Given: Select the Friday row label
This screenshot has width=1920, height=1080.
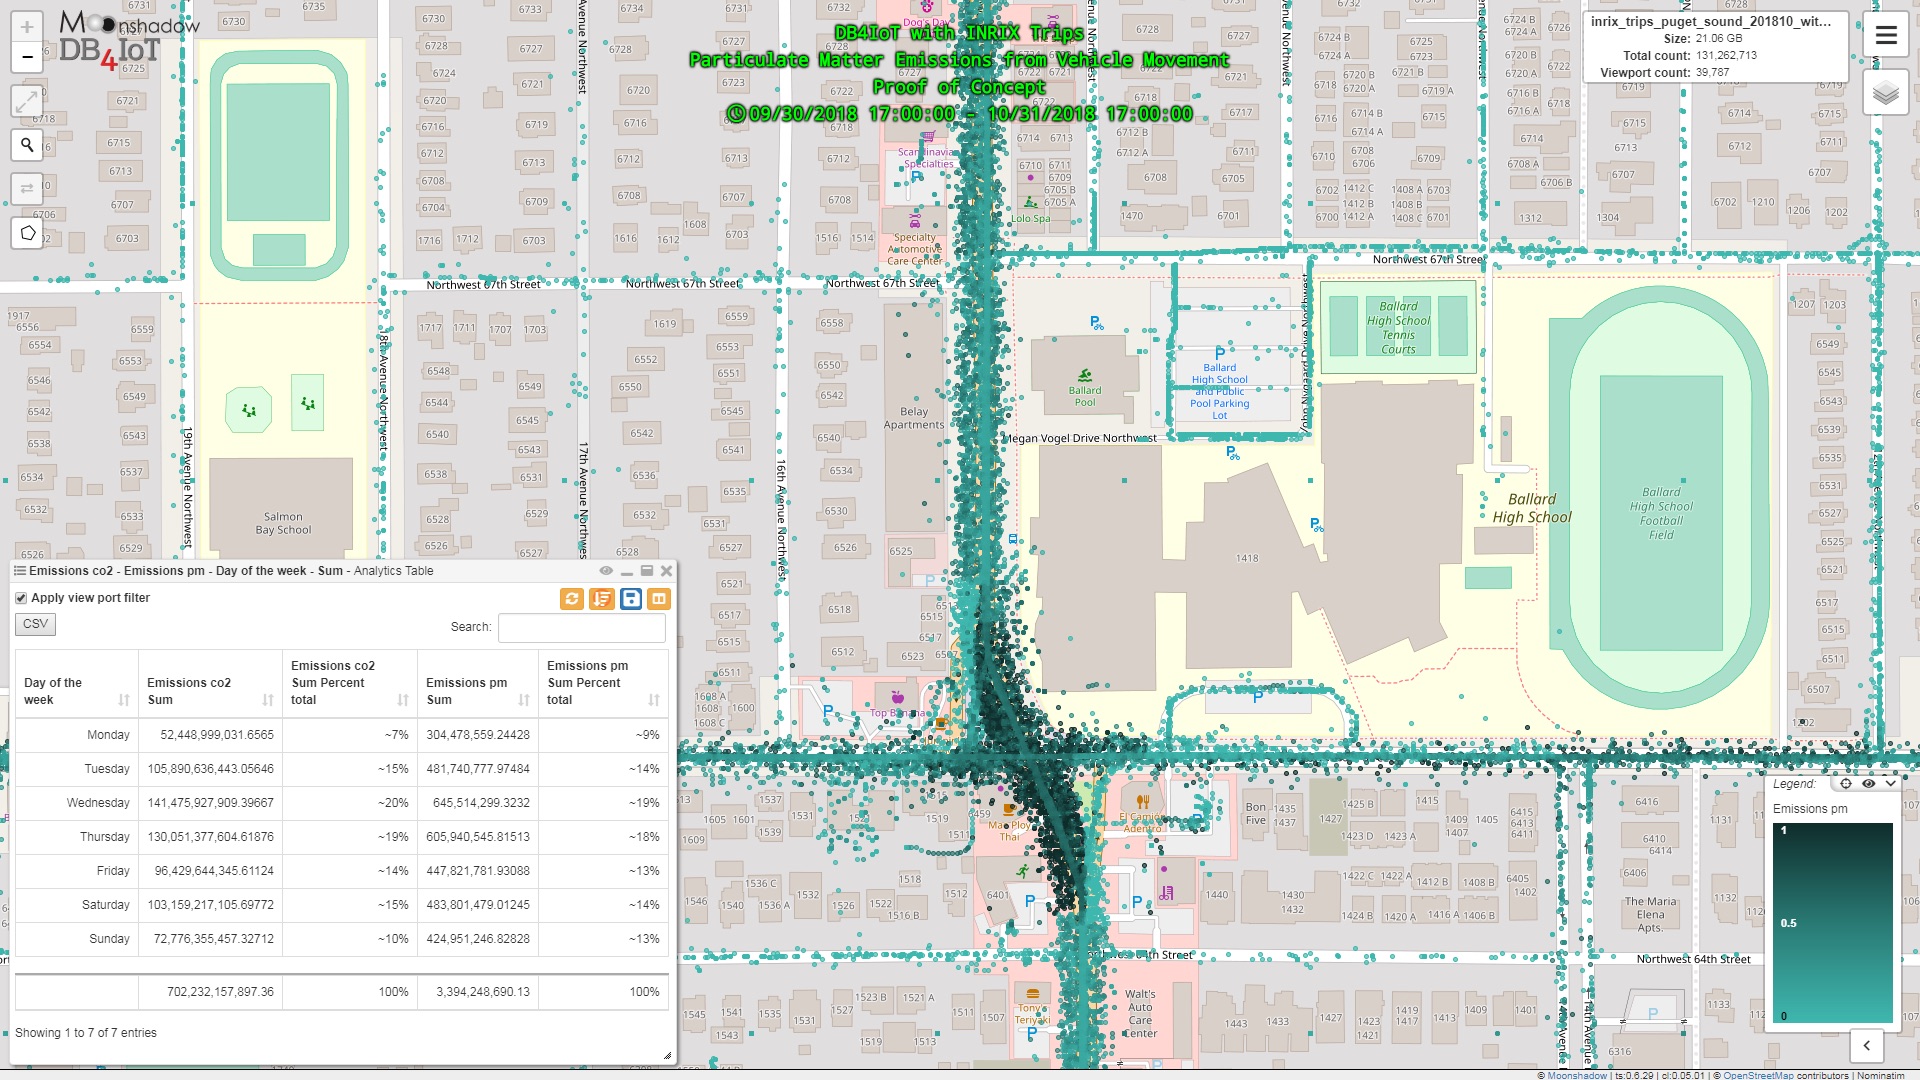Looking at the screenshot, I should coord(113,871).
